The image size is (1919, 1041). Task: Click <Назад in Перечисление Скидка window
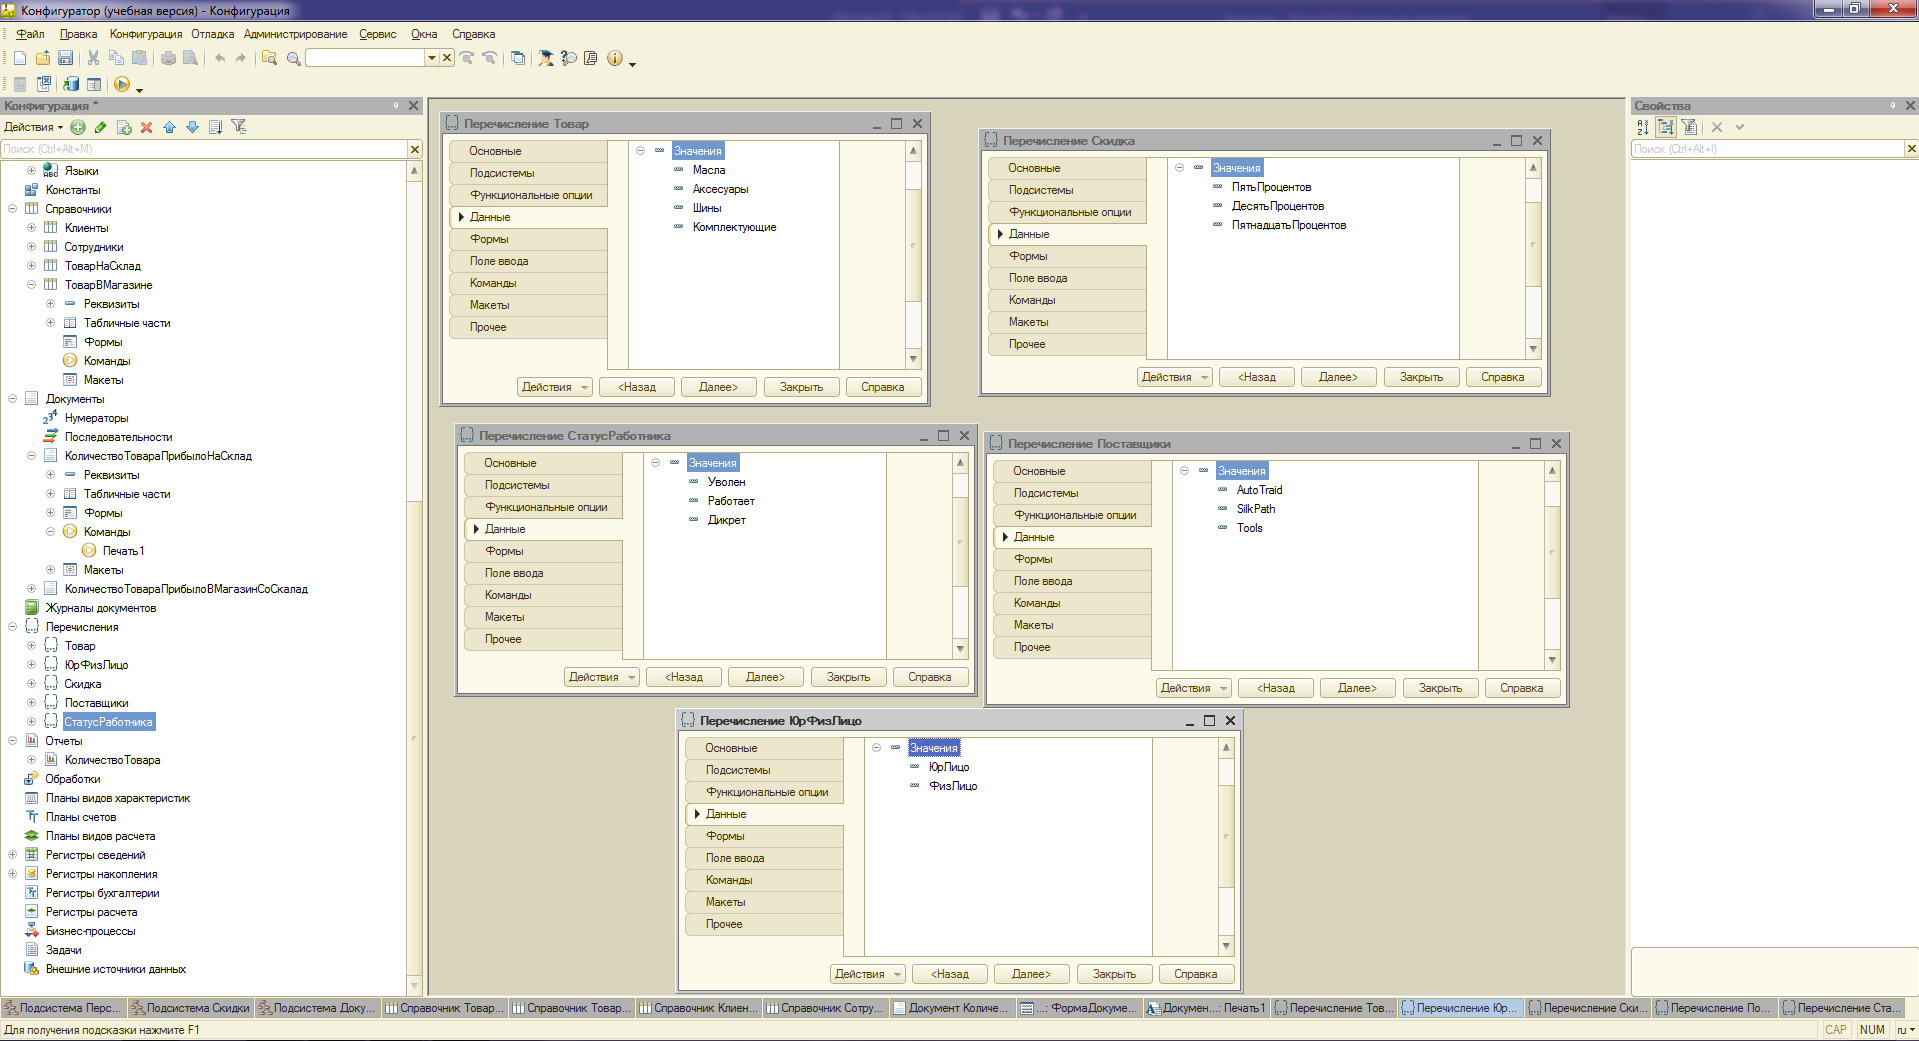[x=1257, y=377]
